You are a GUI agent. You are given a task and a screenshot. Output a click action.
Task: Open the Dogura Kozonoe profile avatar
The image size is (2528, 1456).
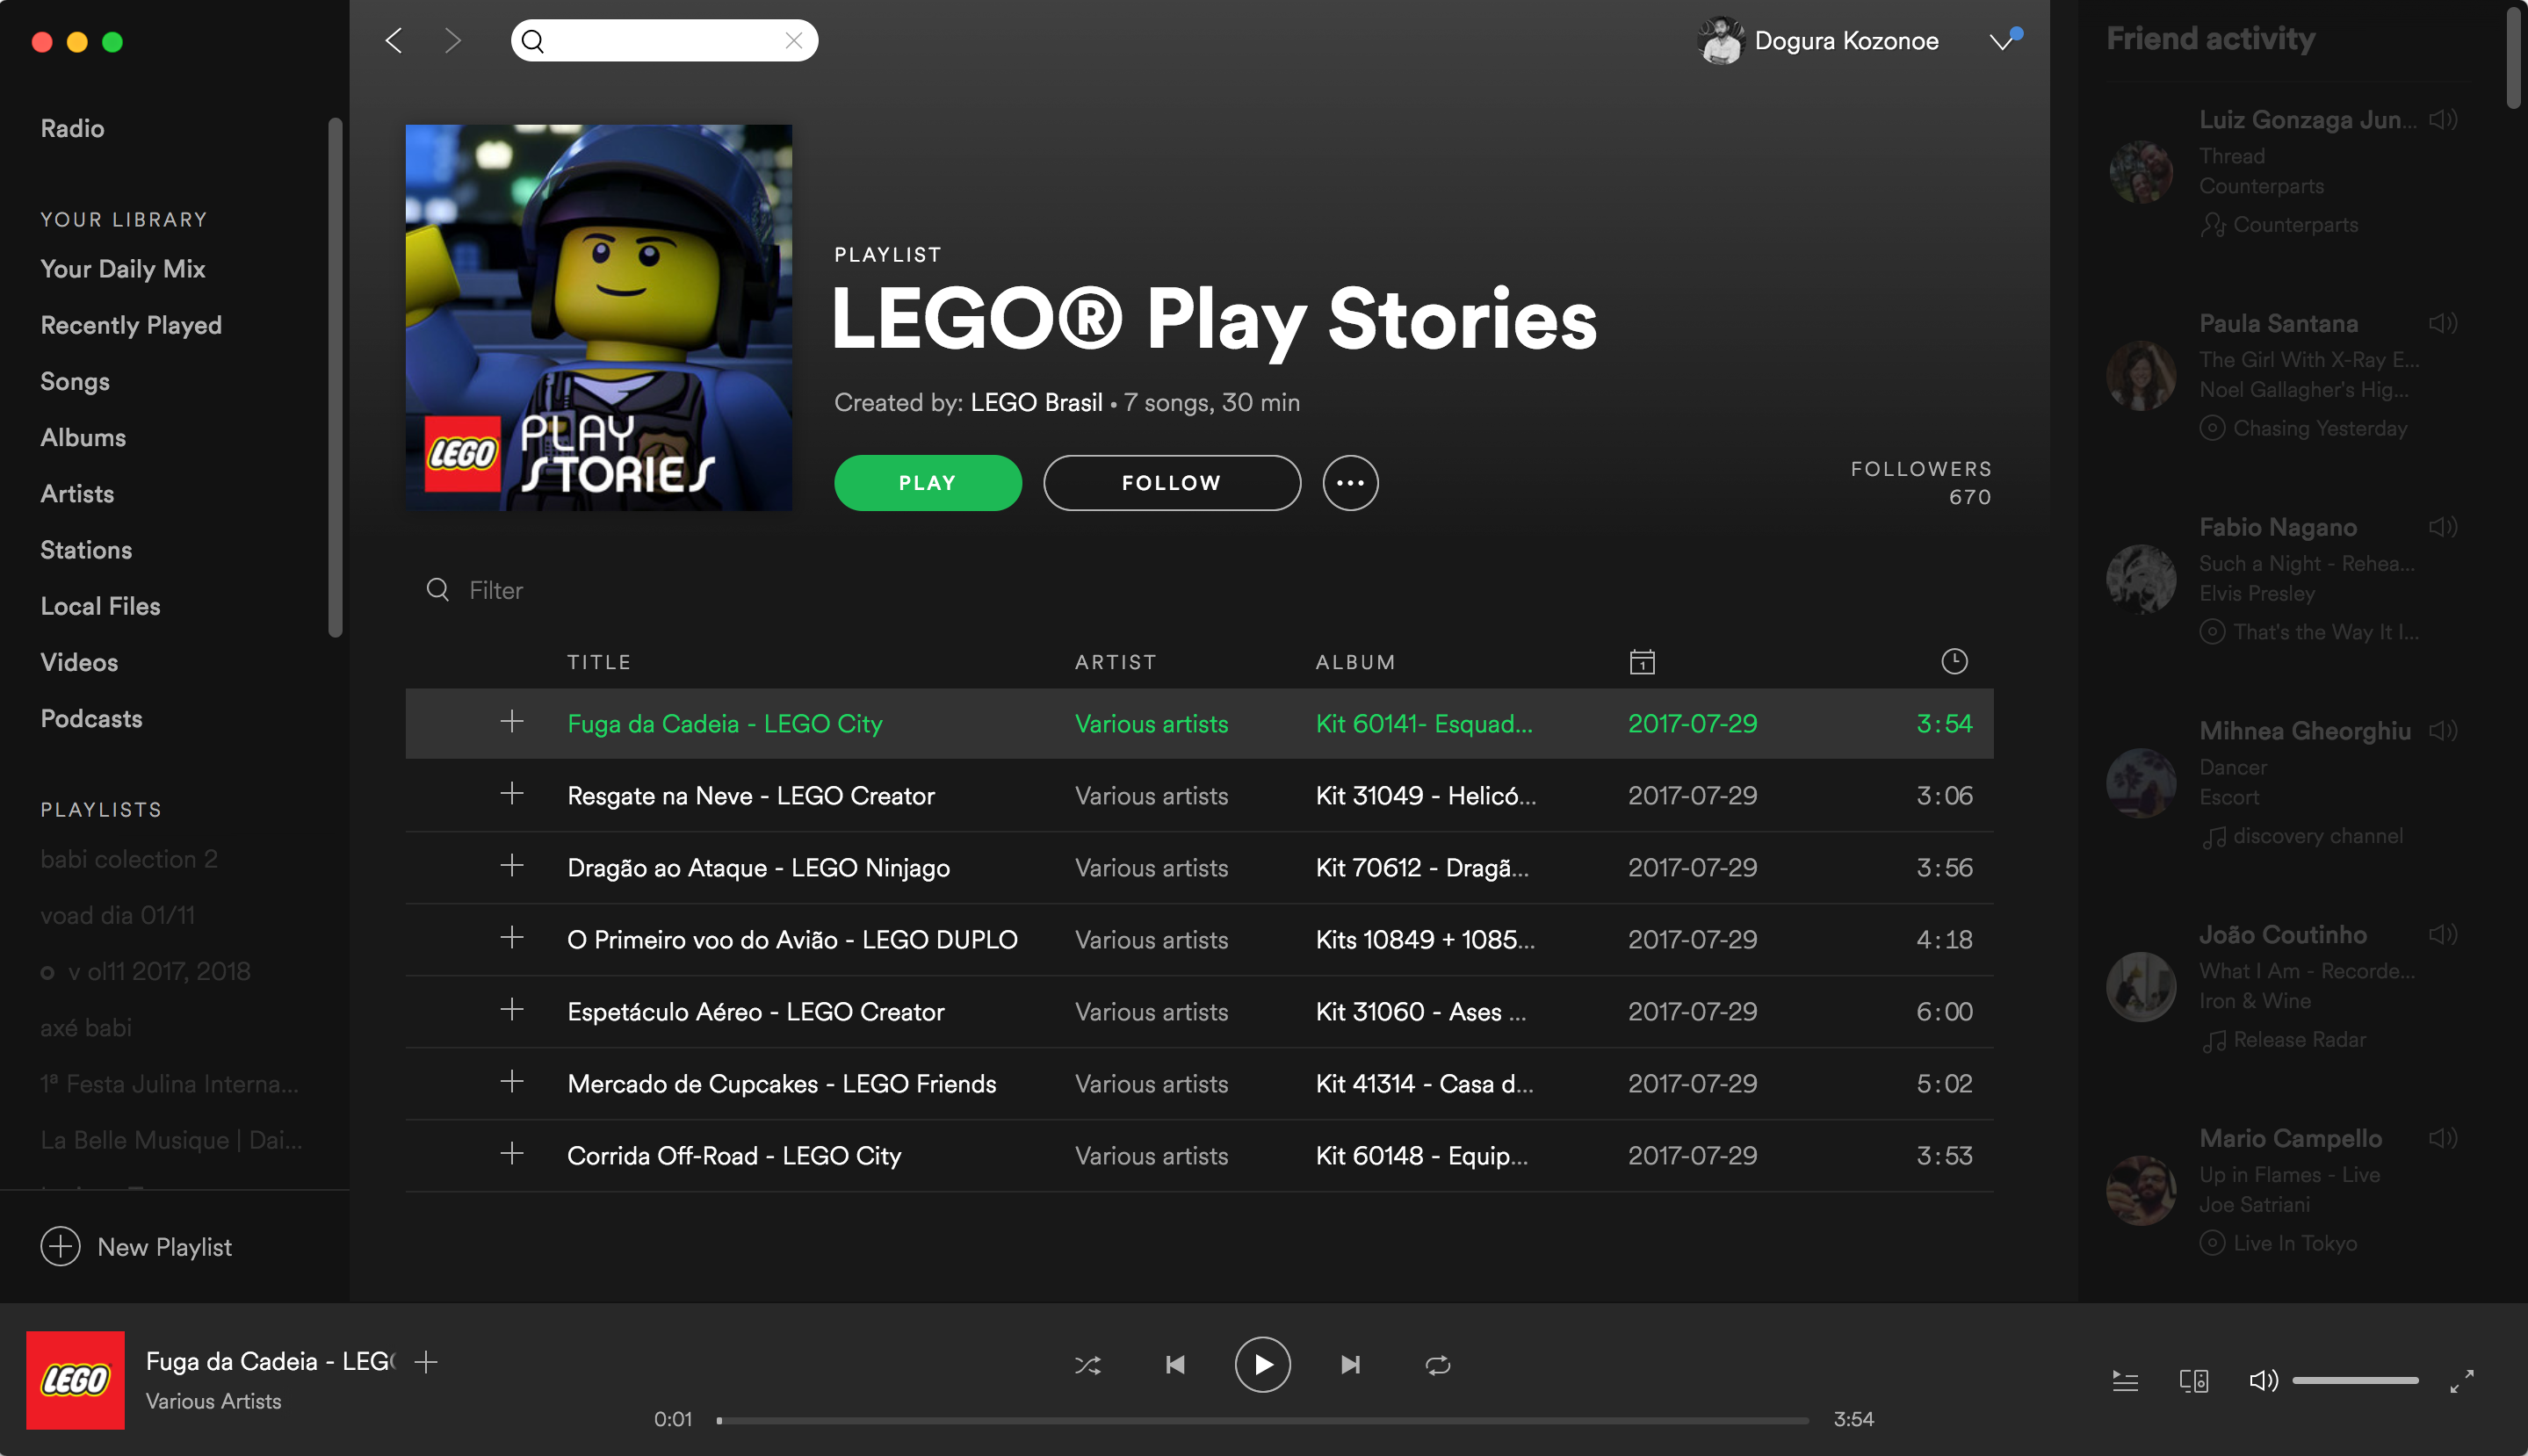pyautogui.click(x=1720, y=41)
